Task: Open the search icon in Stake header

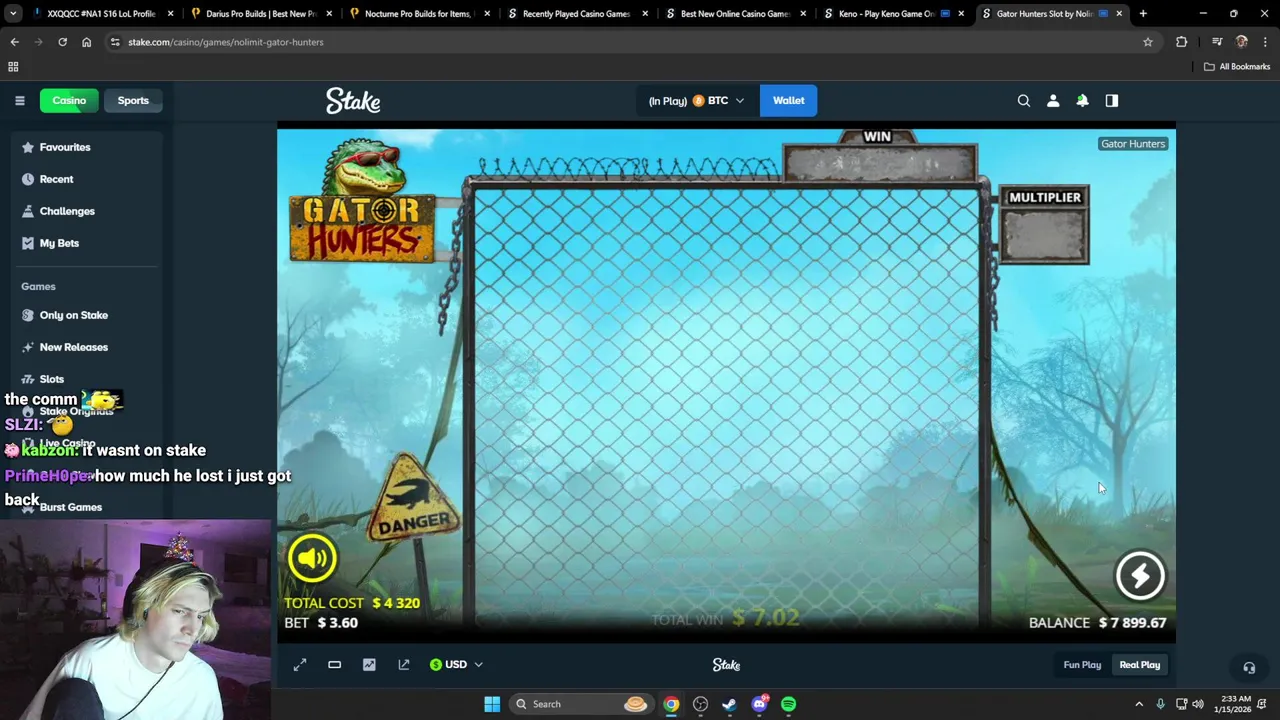Action: [1023, 100]
